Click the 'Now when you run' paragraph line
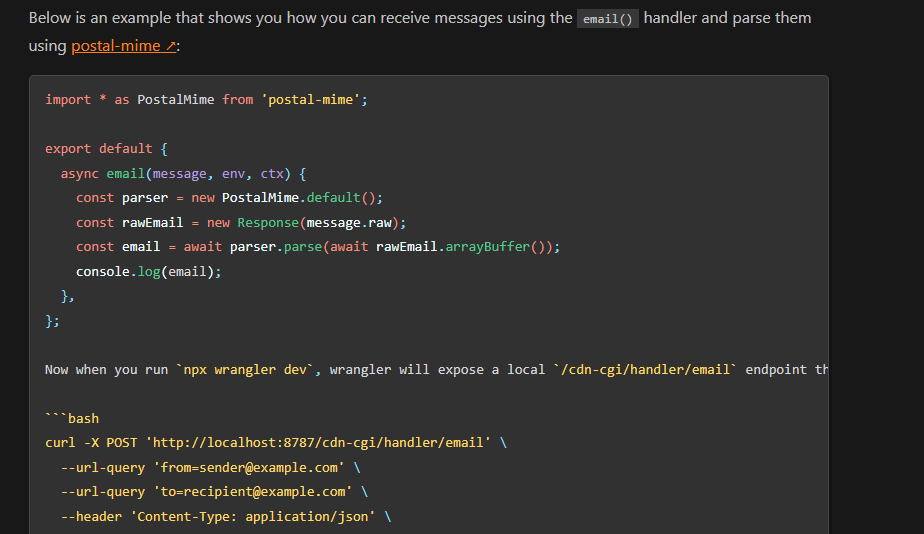The image size is (924, 534). [x=436, y=370]
